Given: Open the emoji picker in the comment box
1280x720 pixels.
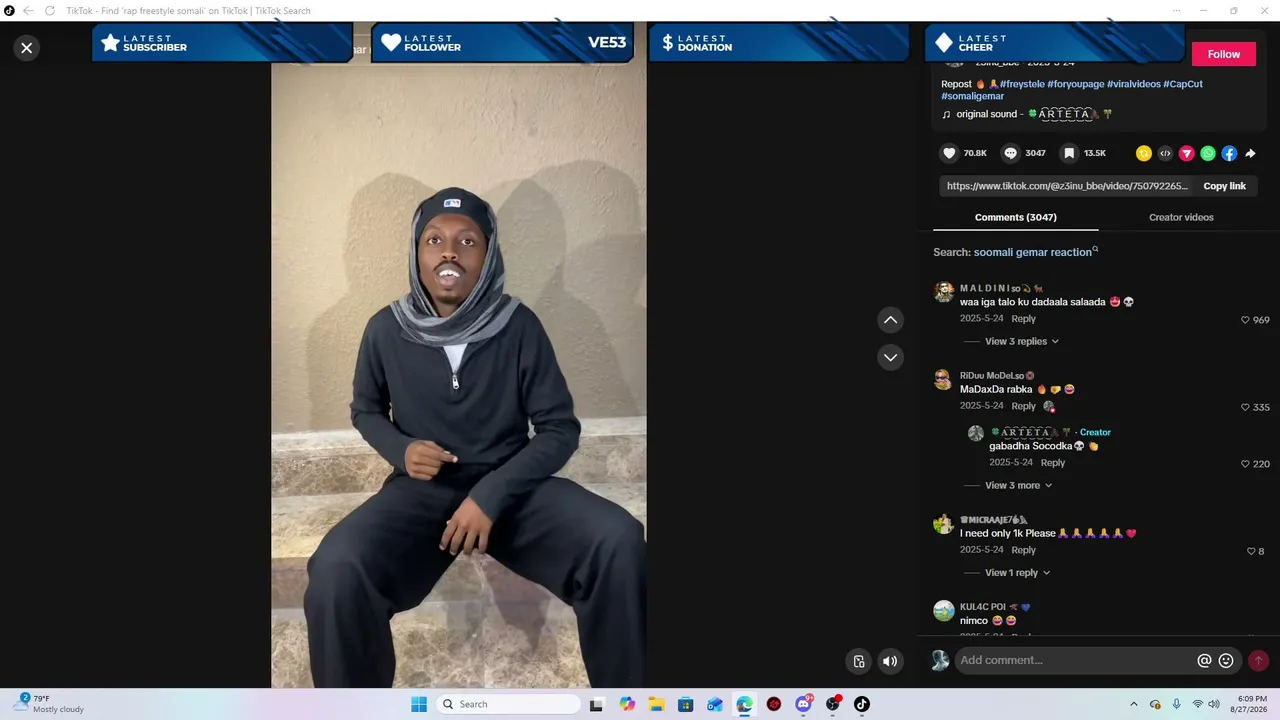Looking at the screenshot, I should point(1226,660).
